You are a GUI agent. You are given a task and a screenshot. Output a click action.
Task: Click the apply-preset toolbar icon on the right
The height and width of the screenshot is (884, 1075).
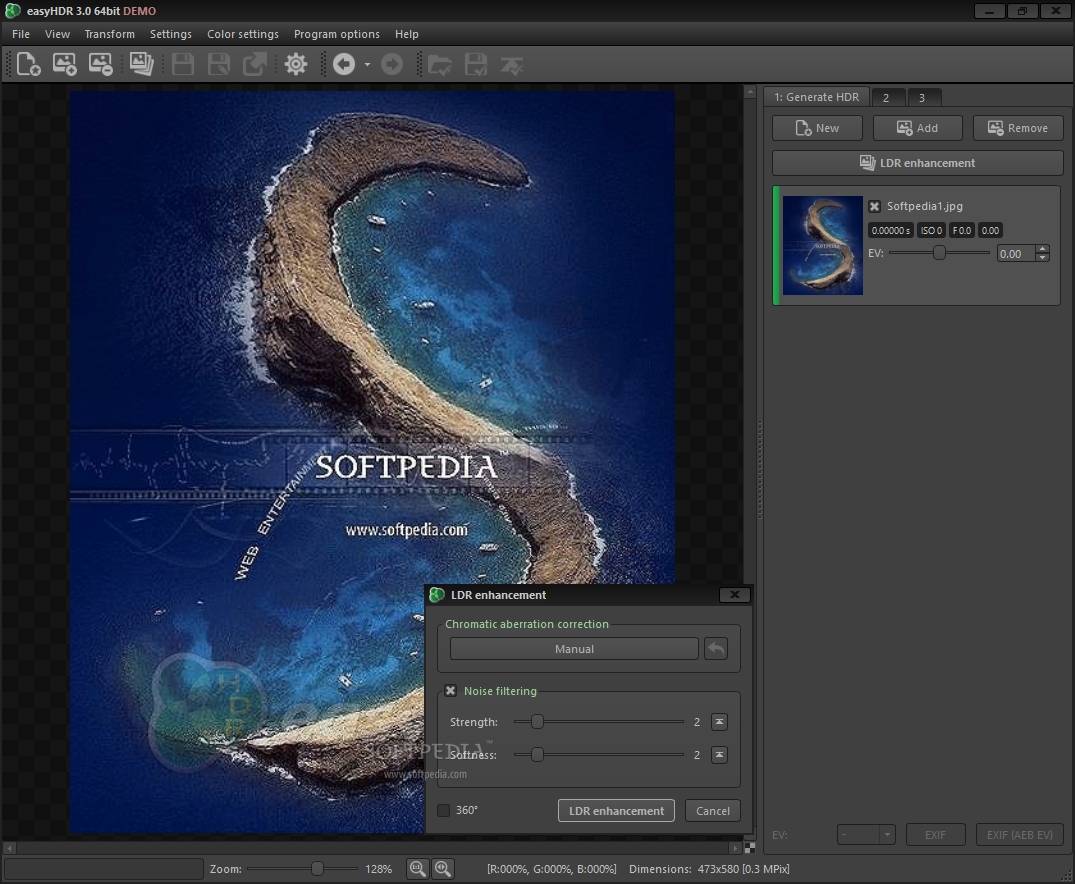coord(512,64)
